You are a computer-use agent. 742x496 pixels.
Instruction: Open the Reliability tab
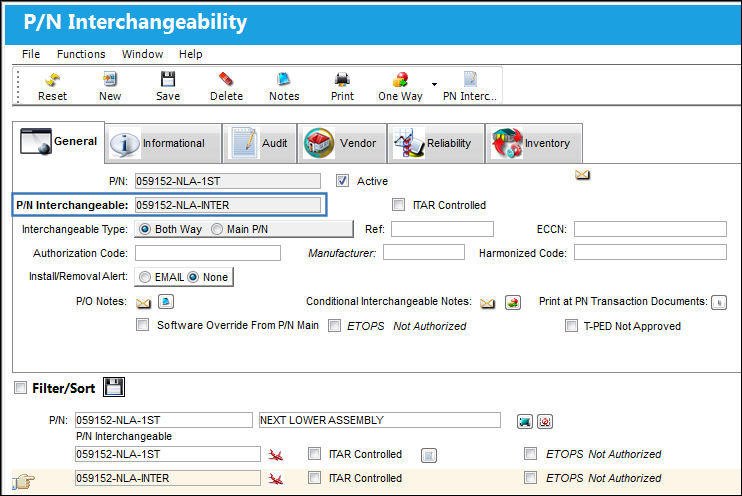point(436,143)
